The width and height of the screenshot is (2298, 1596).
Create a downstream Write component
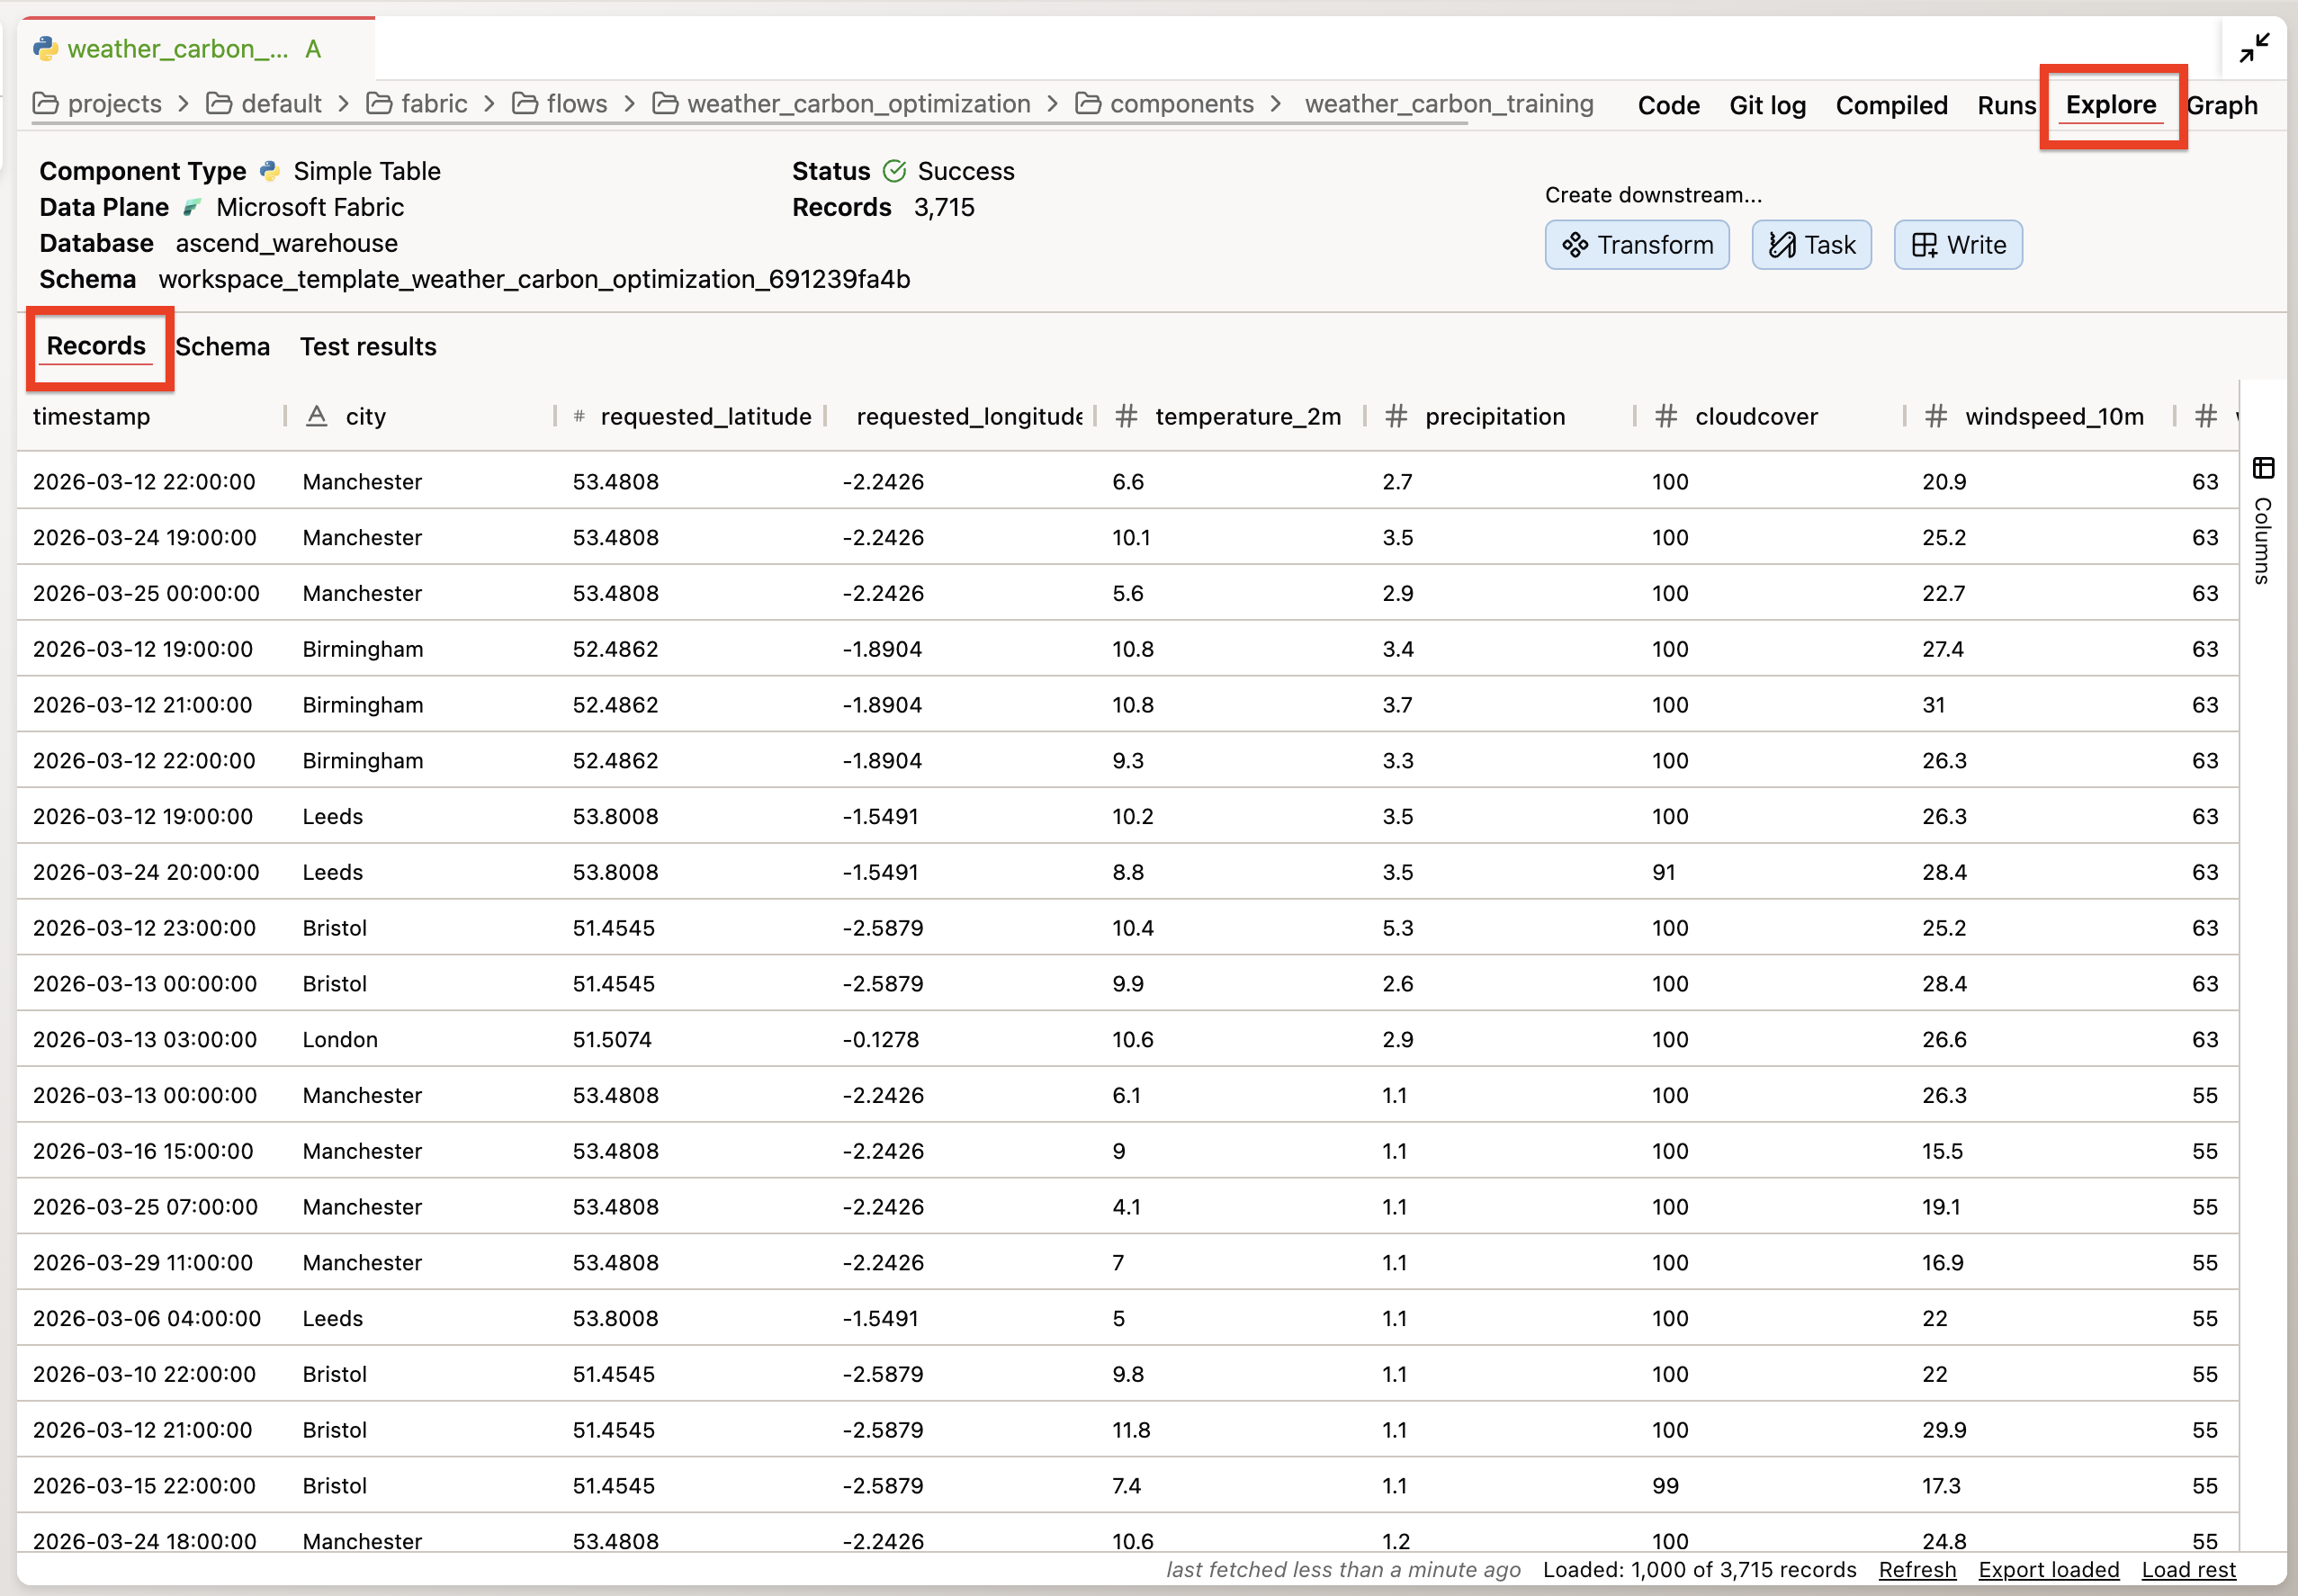pyautogui.click(x=1955, y=245)
